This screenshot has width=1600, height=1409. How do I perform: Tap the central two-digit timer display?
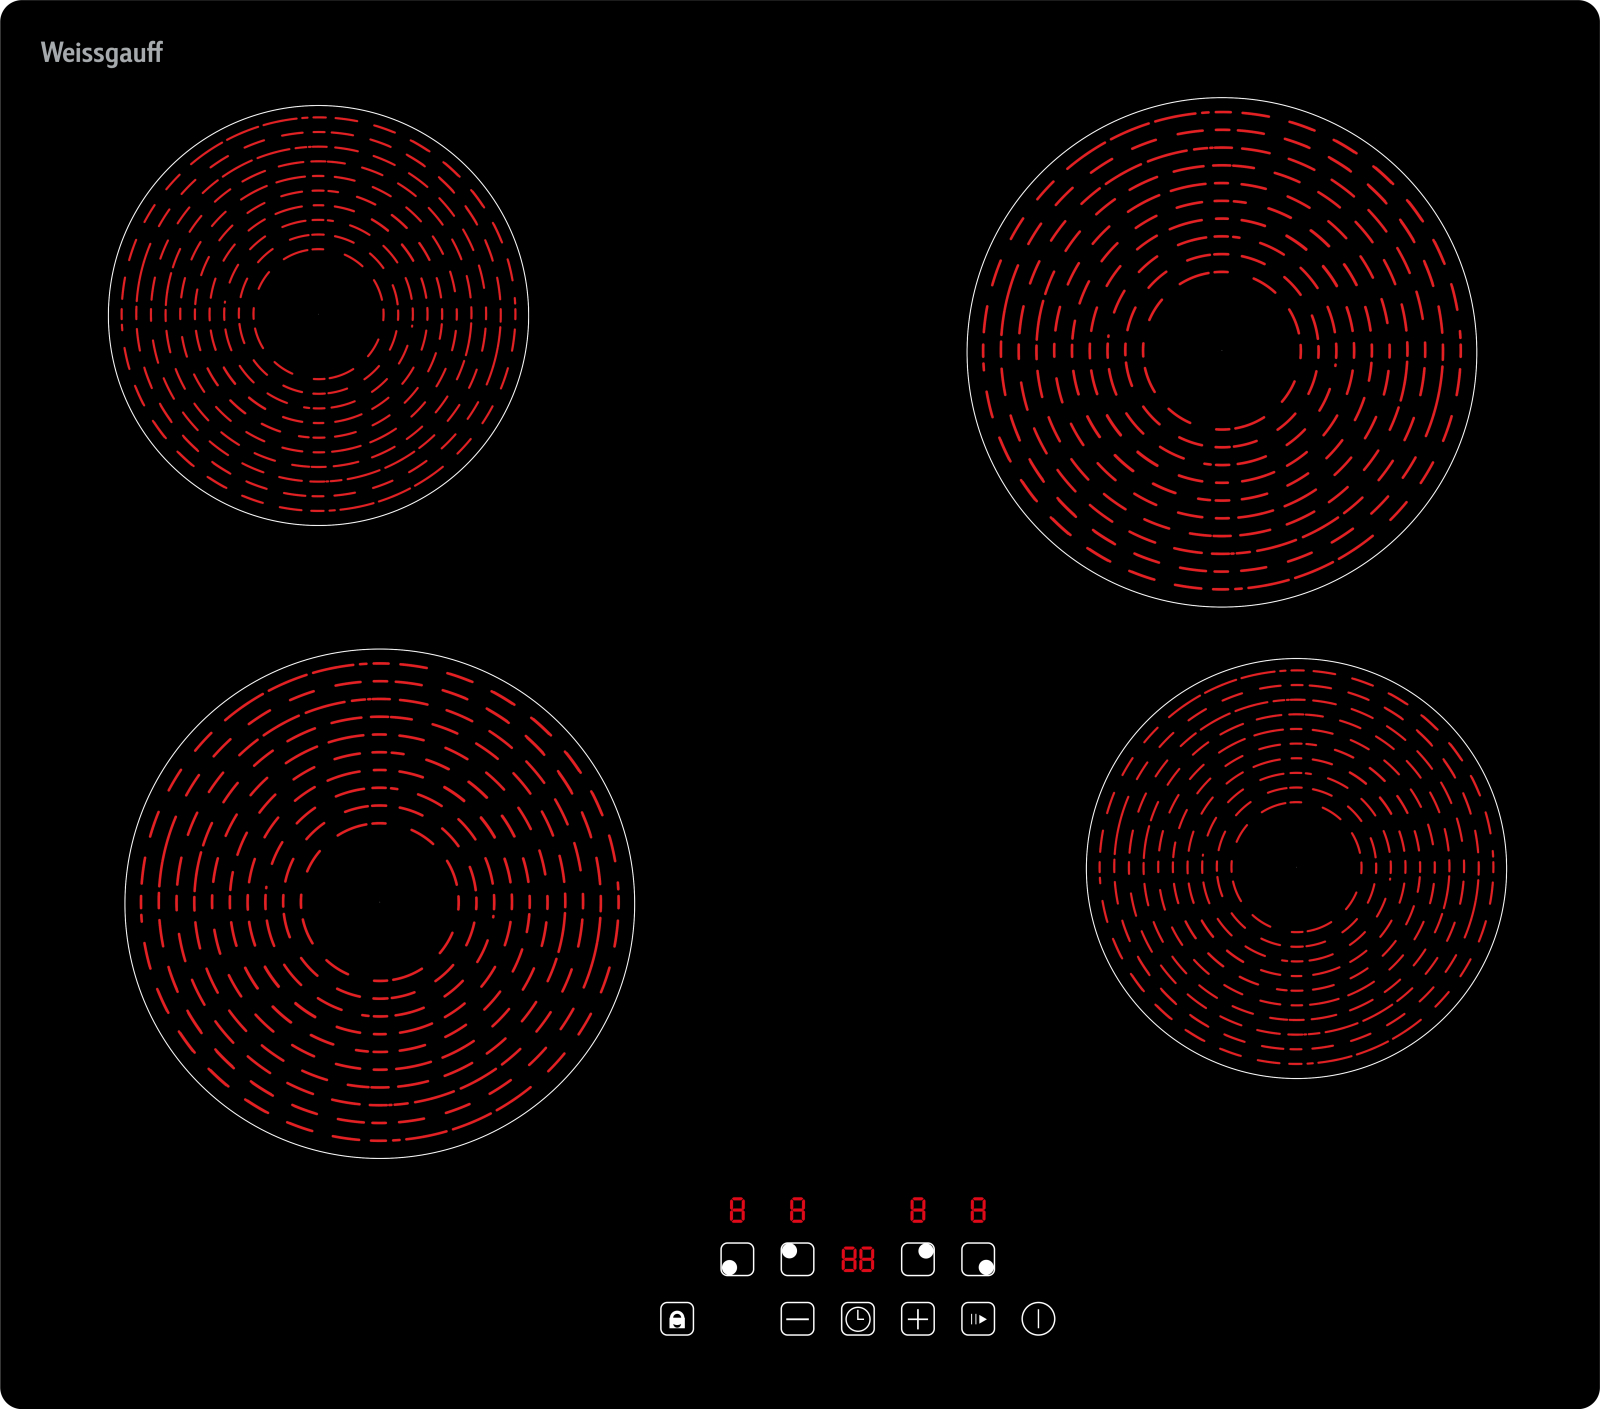(x=857, y=1259)
